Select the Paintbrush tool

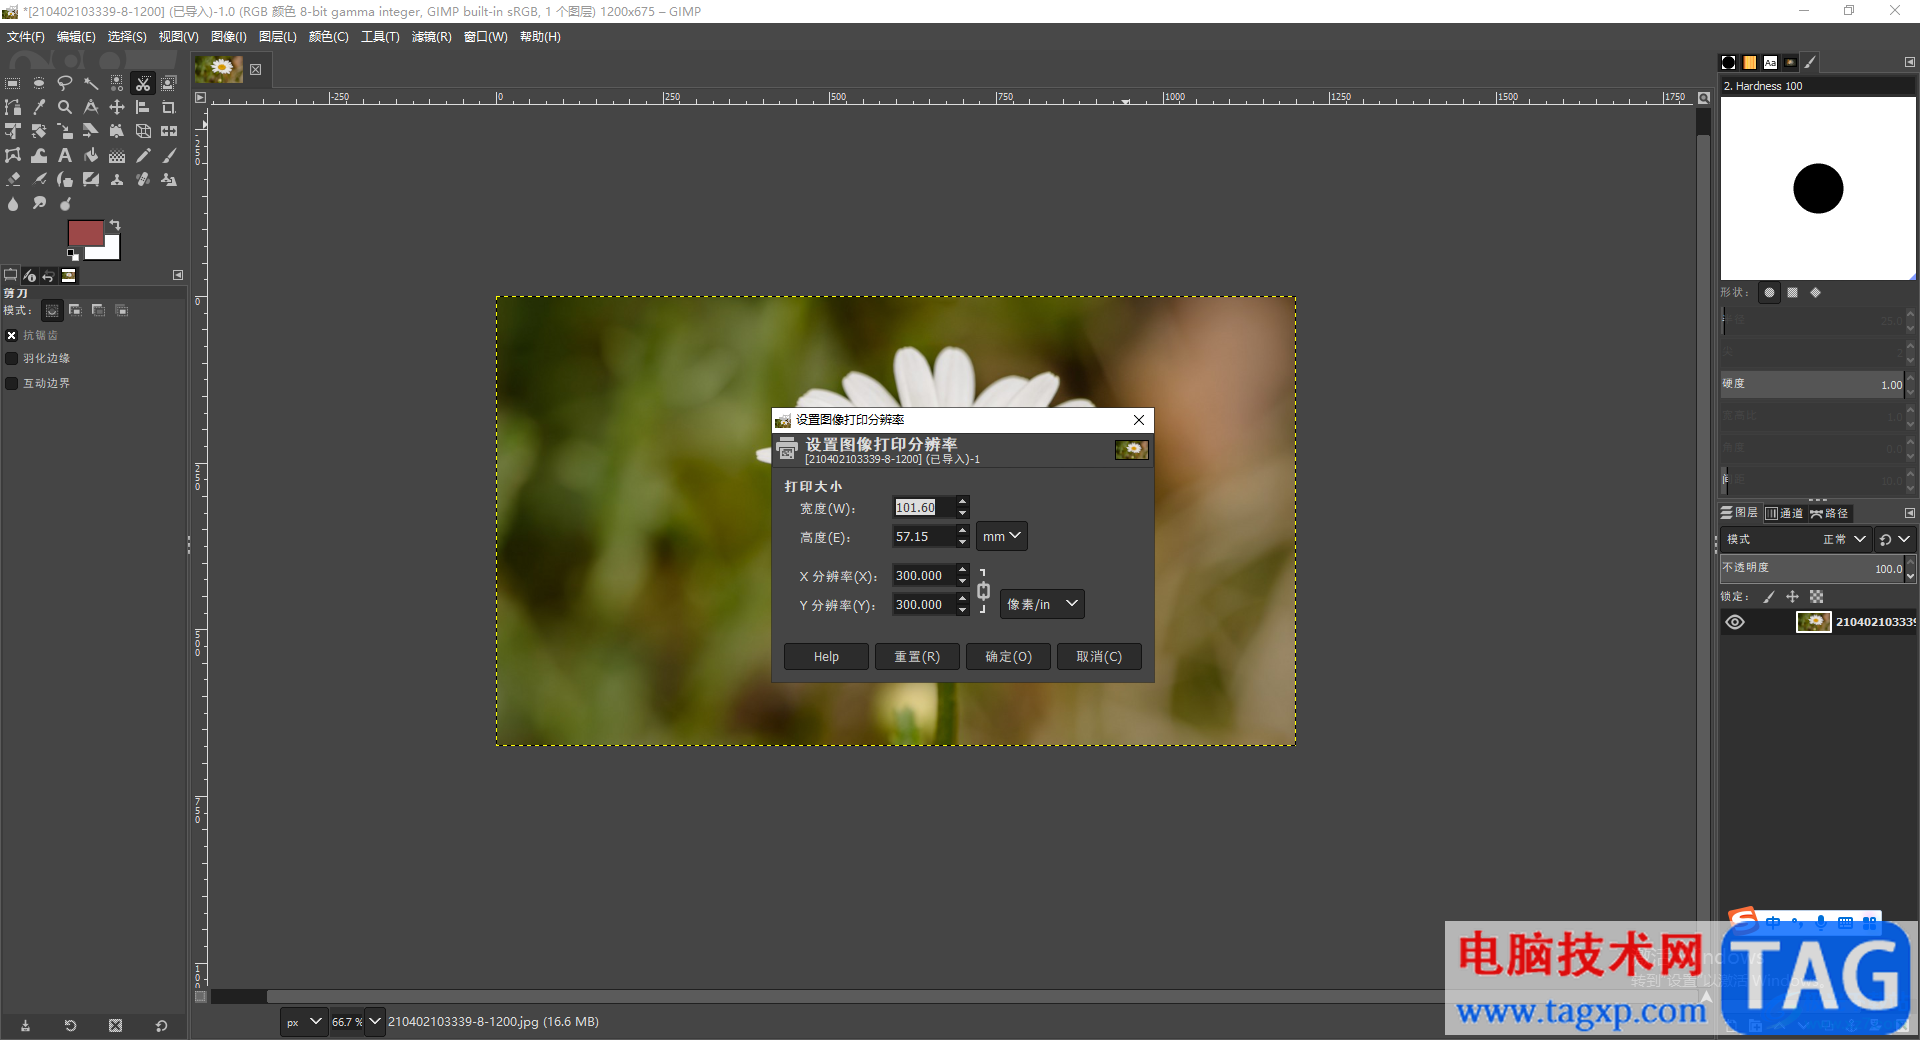click(169, 155)
